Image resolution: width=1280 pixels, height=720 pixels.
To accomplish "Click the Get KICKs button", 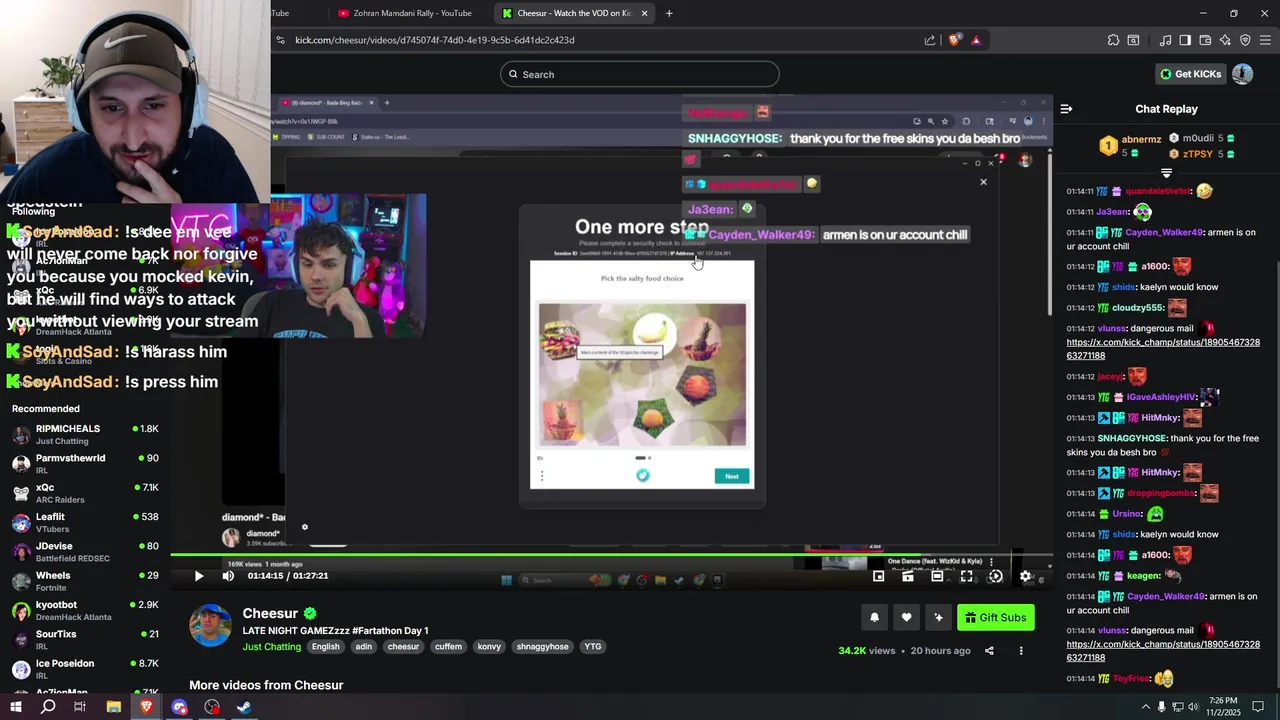I will tap(1190, 74).
